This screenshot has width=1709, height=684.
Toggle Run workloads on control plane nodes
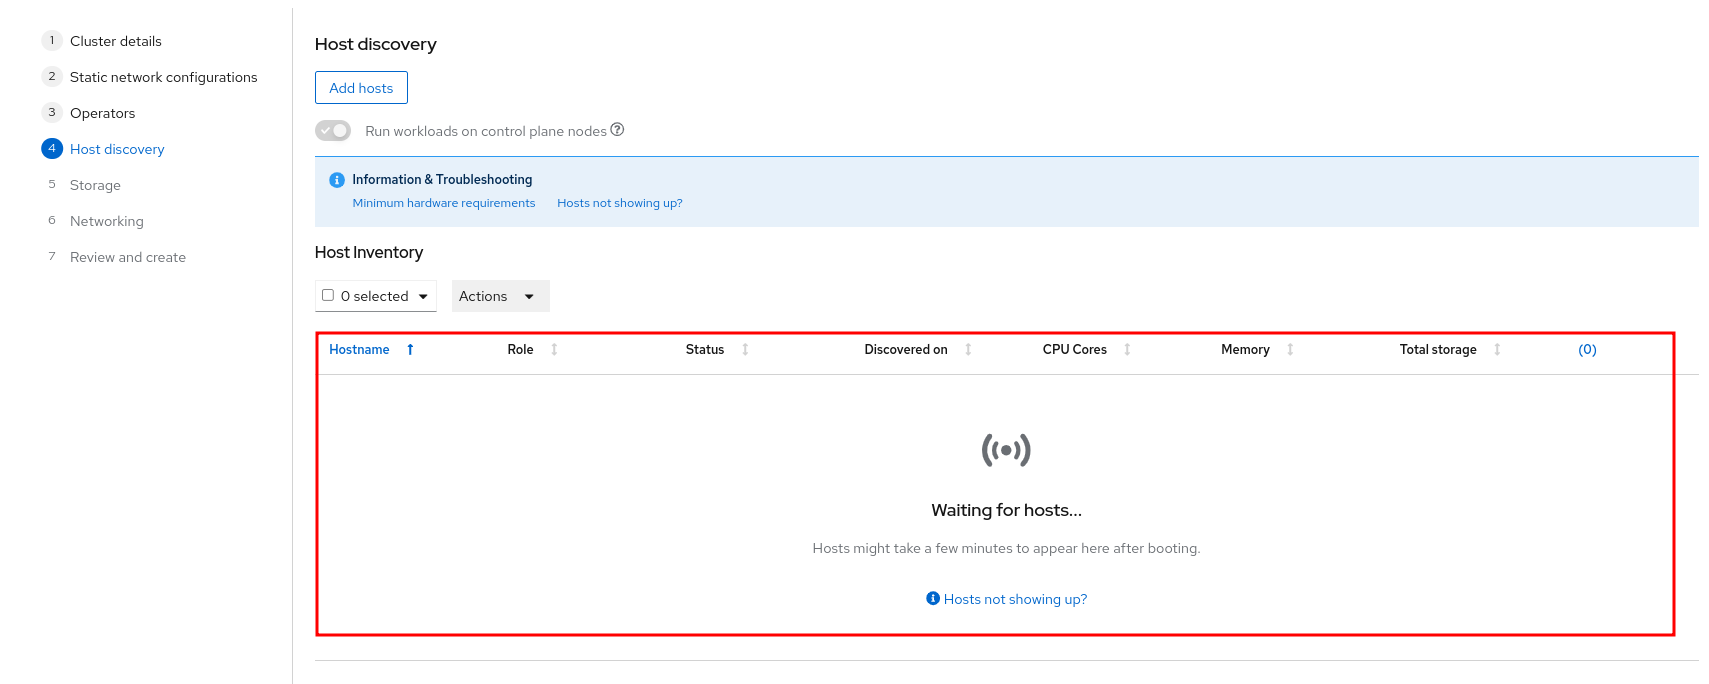333,131
